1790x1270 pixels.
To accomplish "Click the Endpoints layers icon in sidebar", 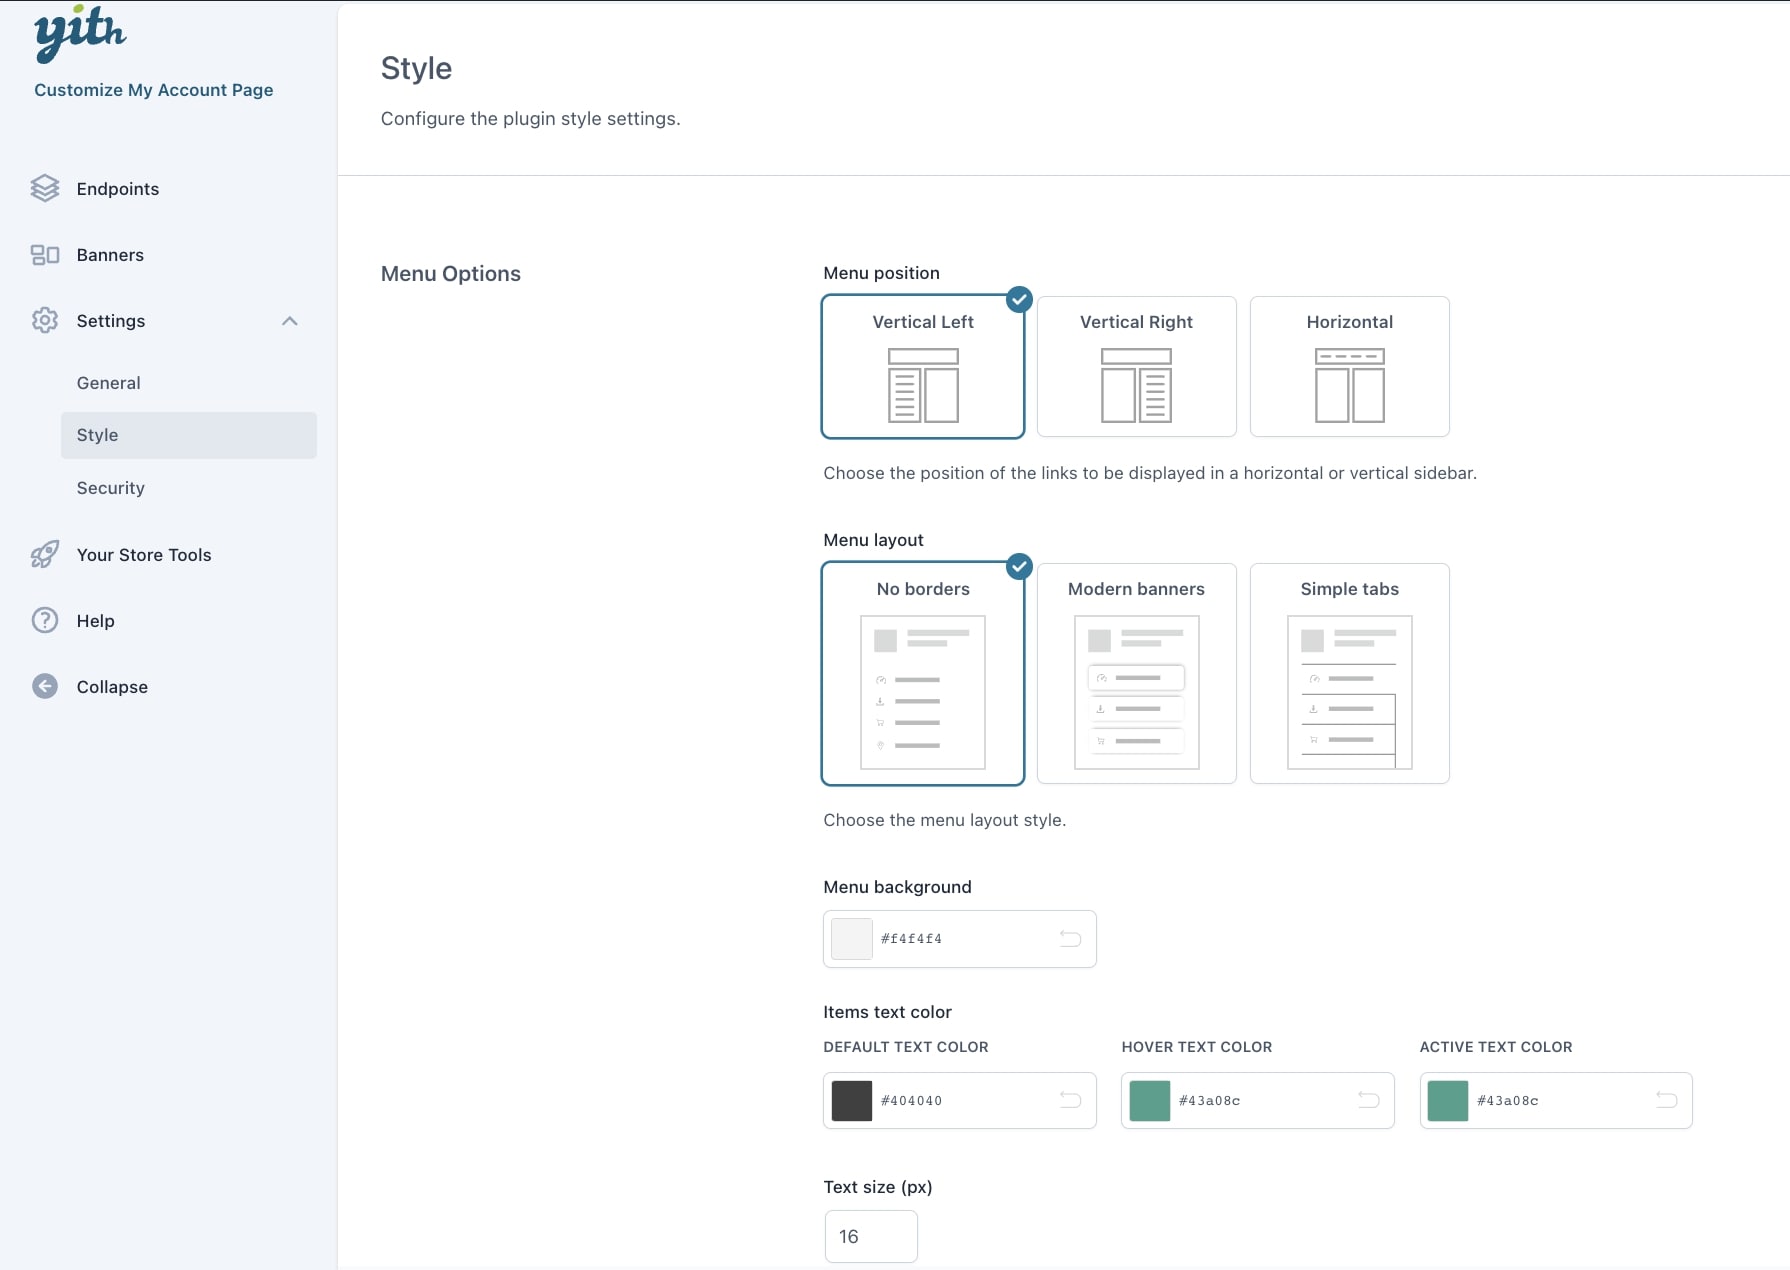I will 45,189.
